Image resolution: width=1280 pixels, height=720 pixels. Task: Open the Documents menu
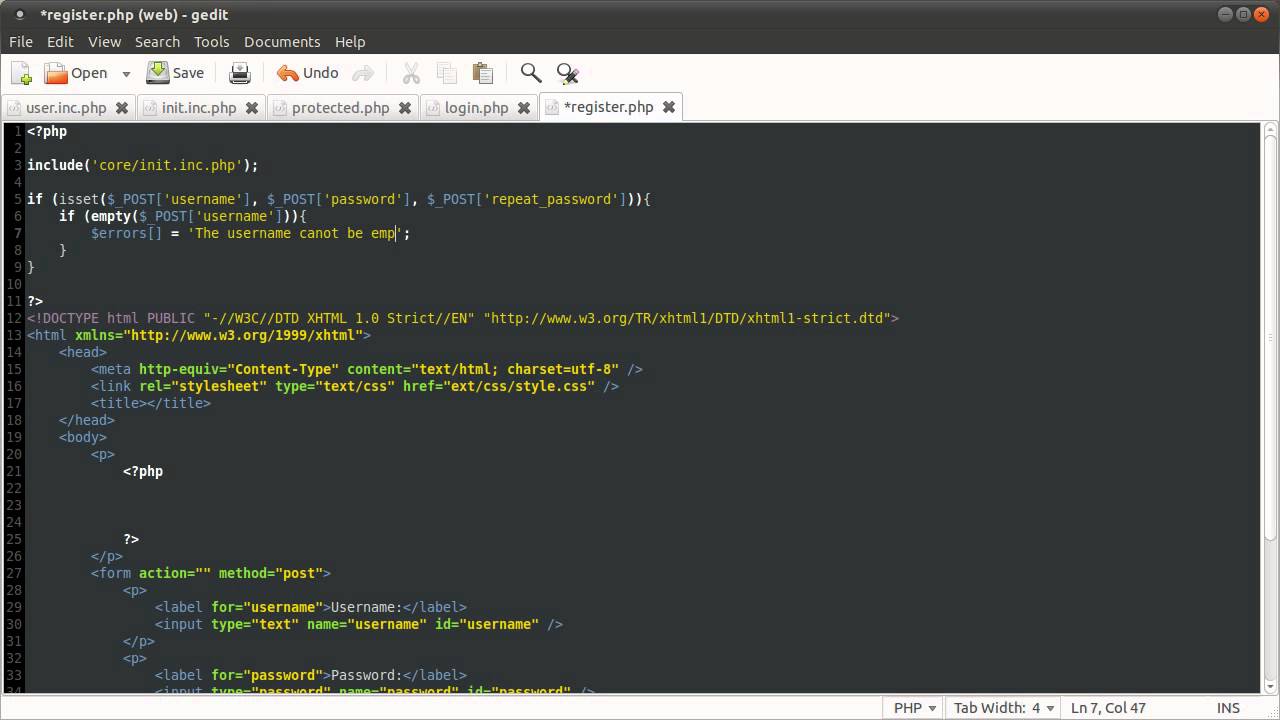tap(282, 42)
